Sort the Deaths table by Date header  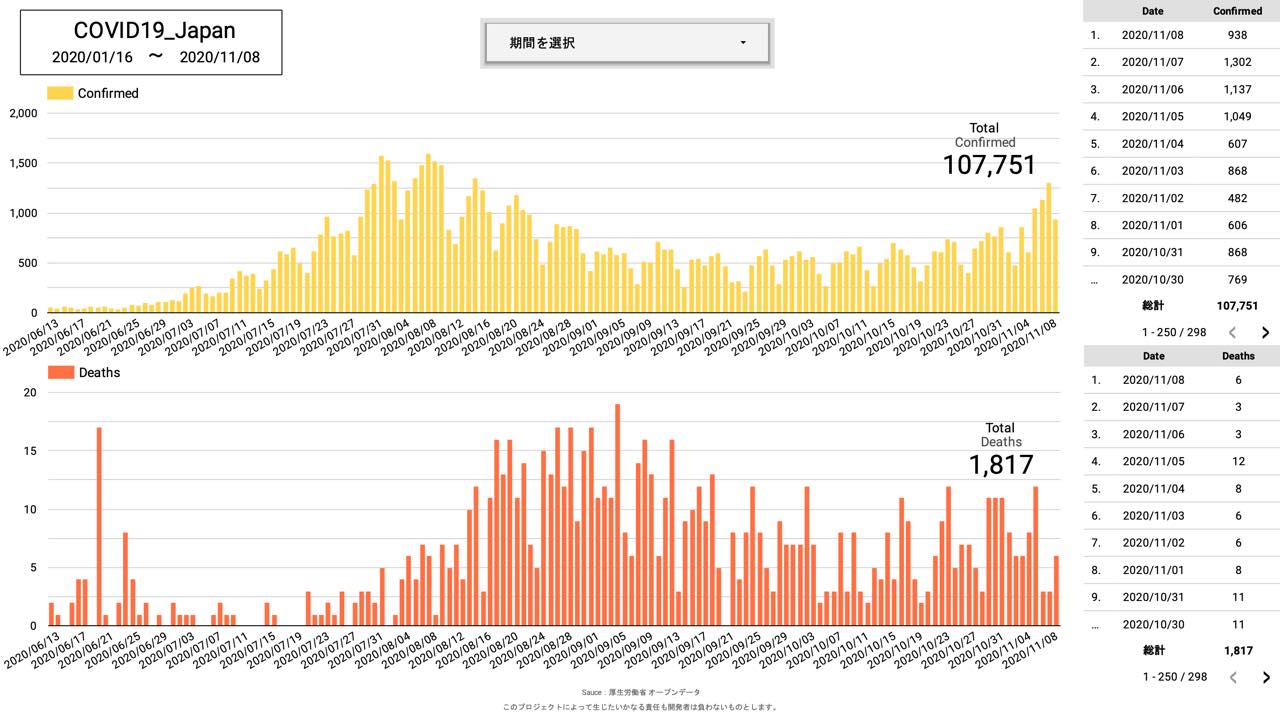[x=1153, y=355]
